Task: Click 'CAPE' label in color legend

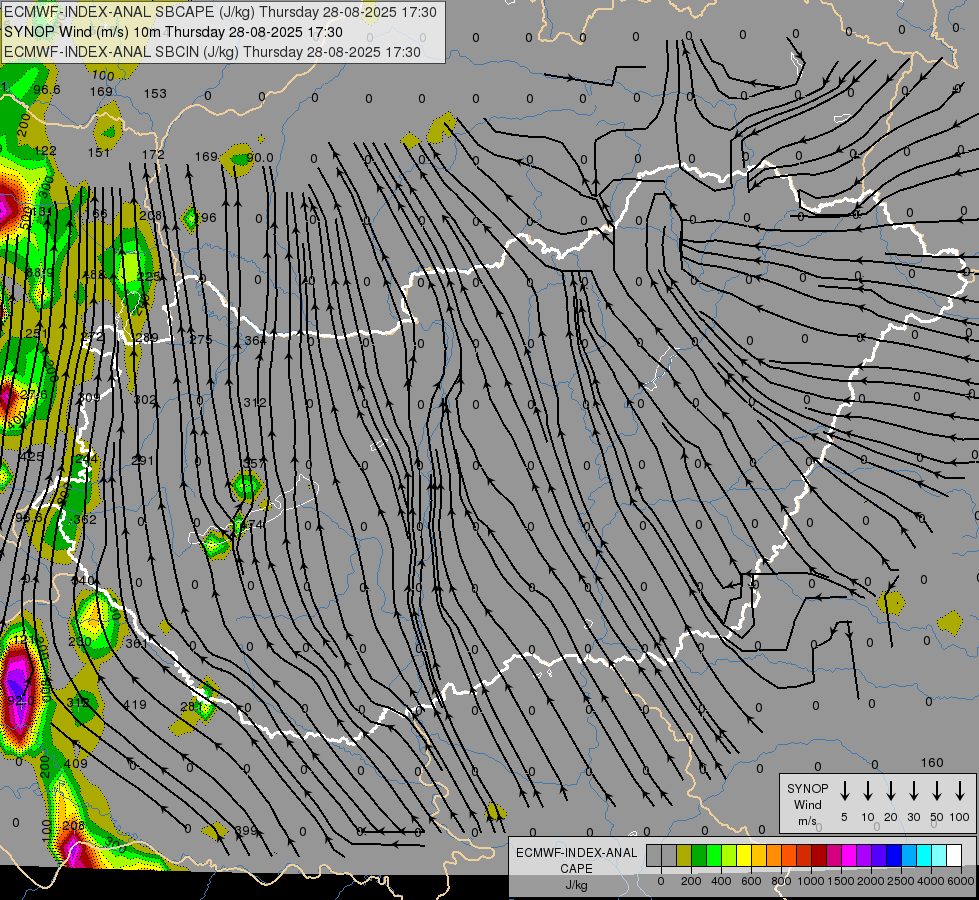Action: [x=576, y=869]
